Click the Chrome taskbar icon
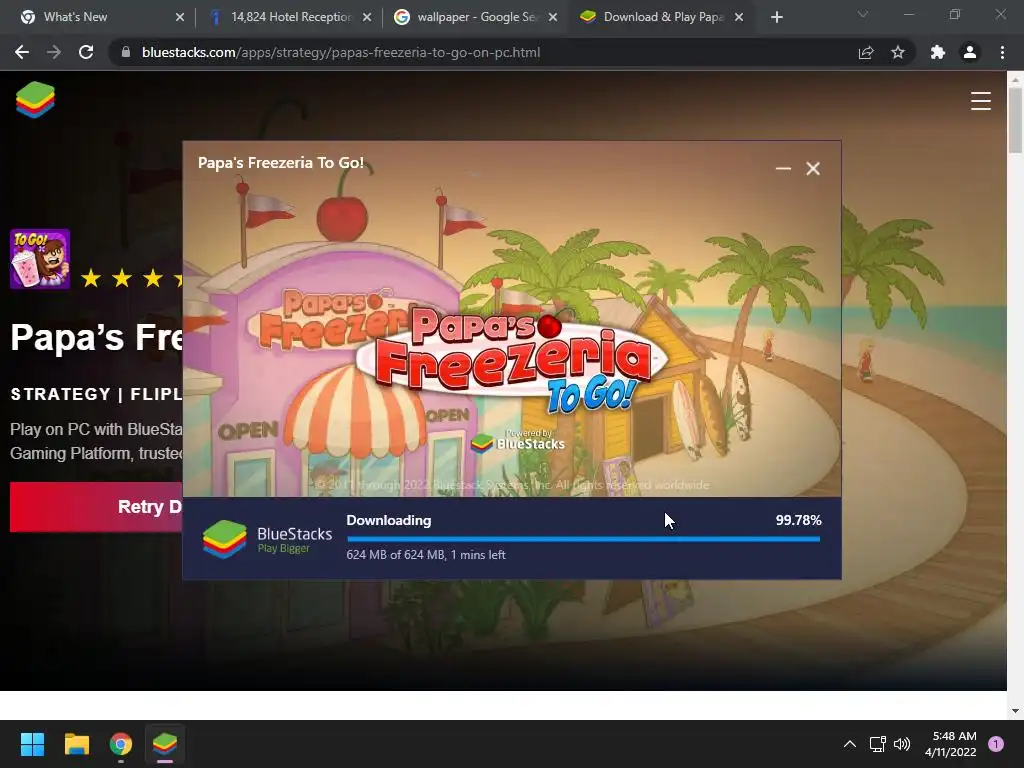1024x768 pixels. click(x=121, y=744)
